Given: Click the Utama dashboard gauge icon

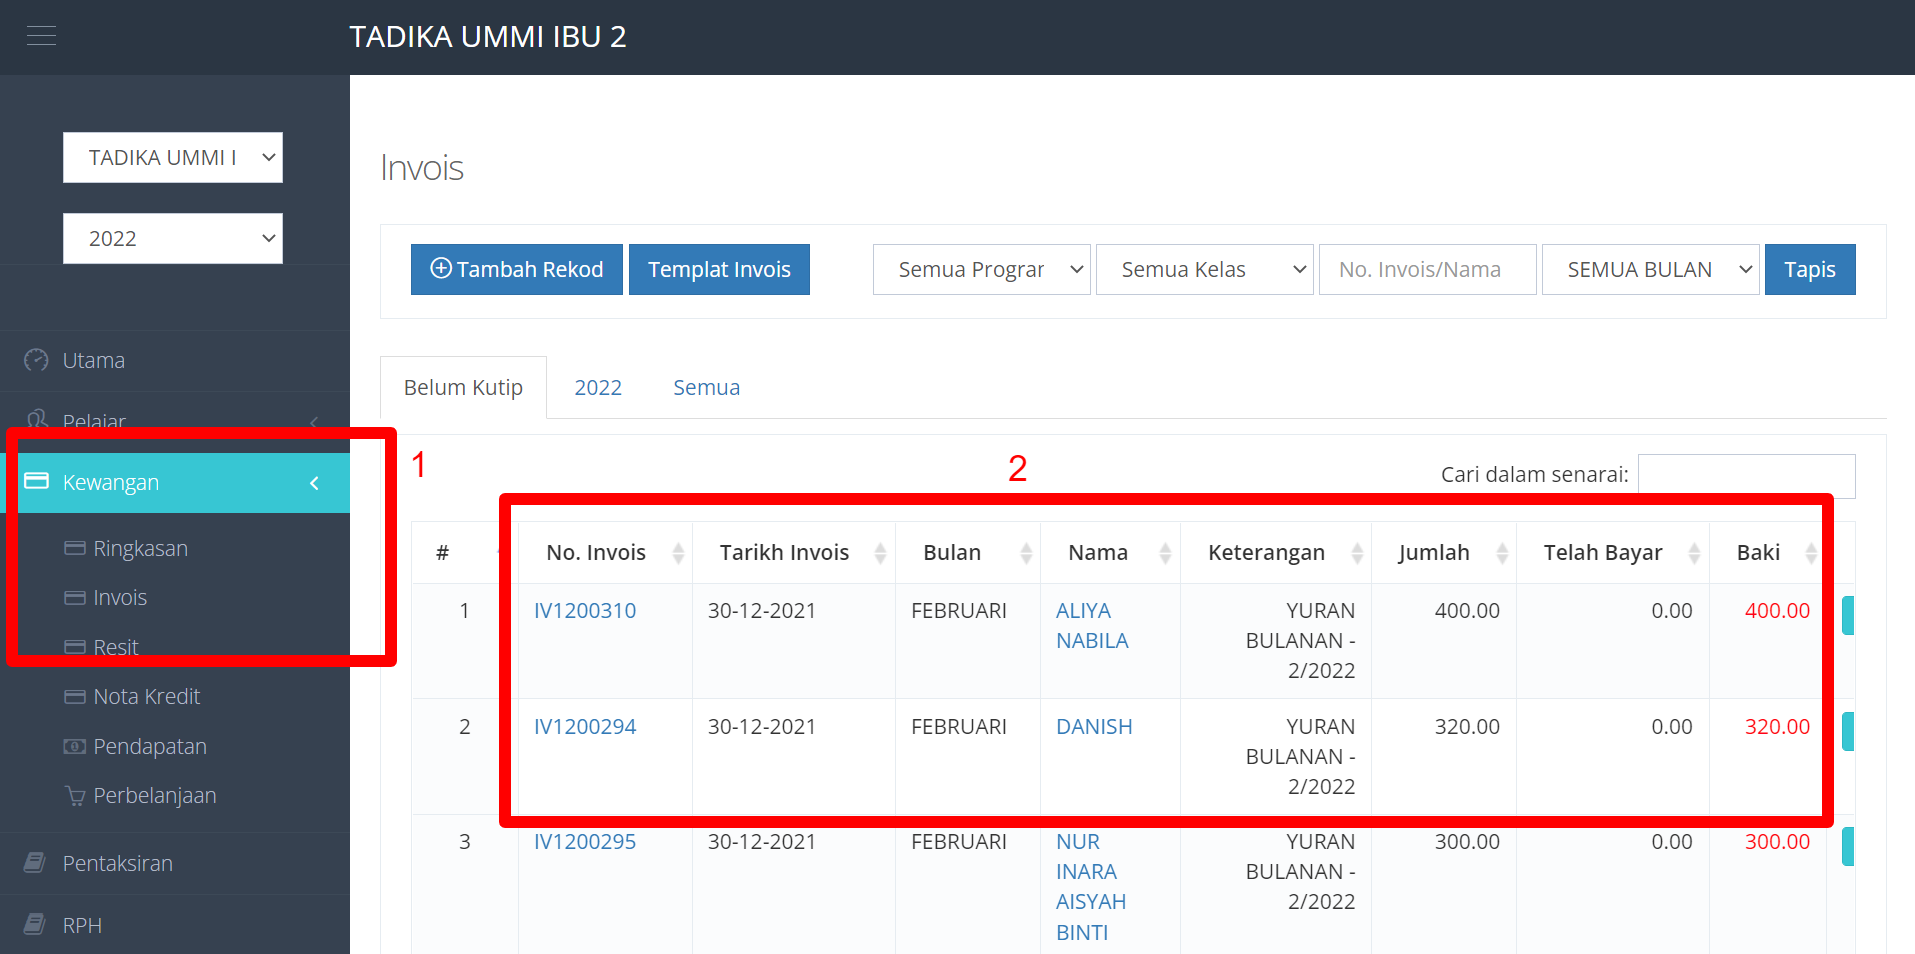Looking at the screenshot, I should 36,360.
